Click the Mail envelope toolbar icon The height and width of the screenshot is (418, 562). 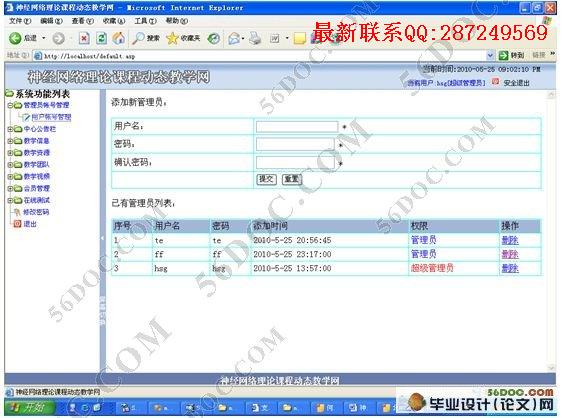pos(234,38)
